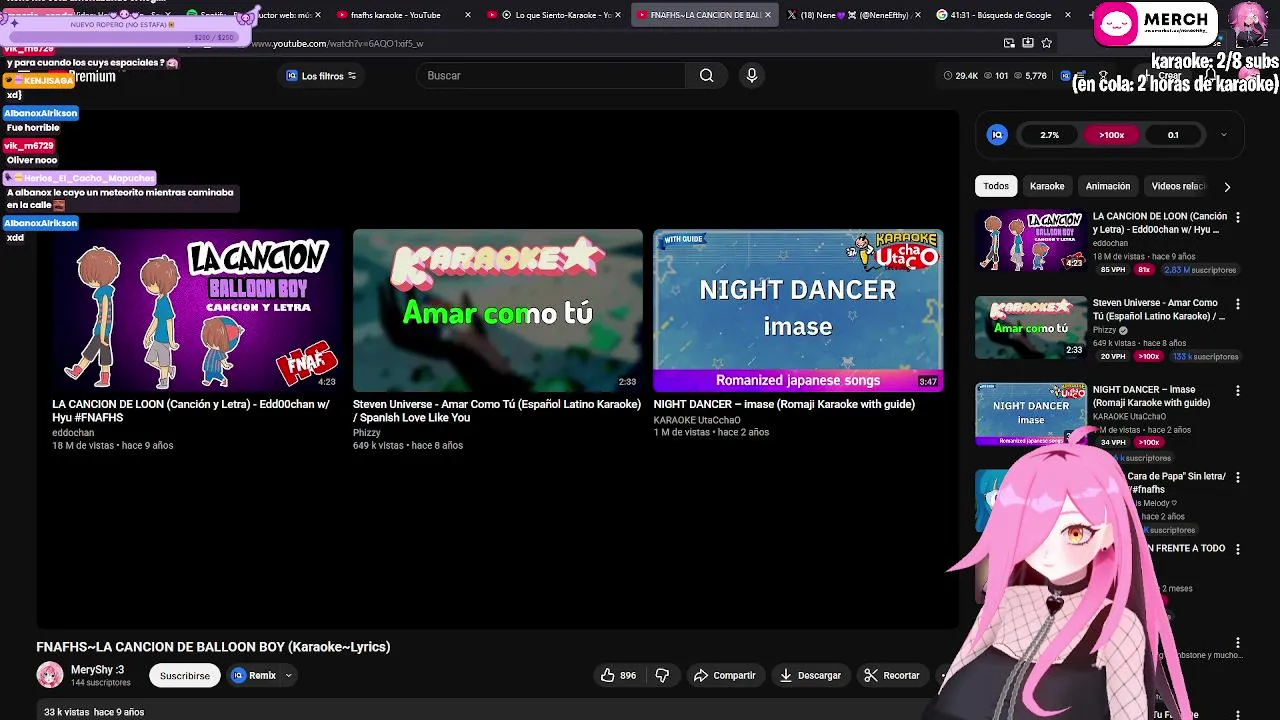Image resolution: width=1280 pixels, height=720 pixels.
Task: Click the 5,776 vidIQ views counter
Action: [x=1029, y=76]
